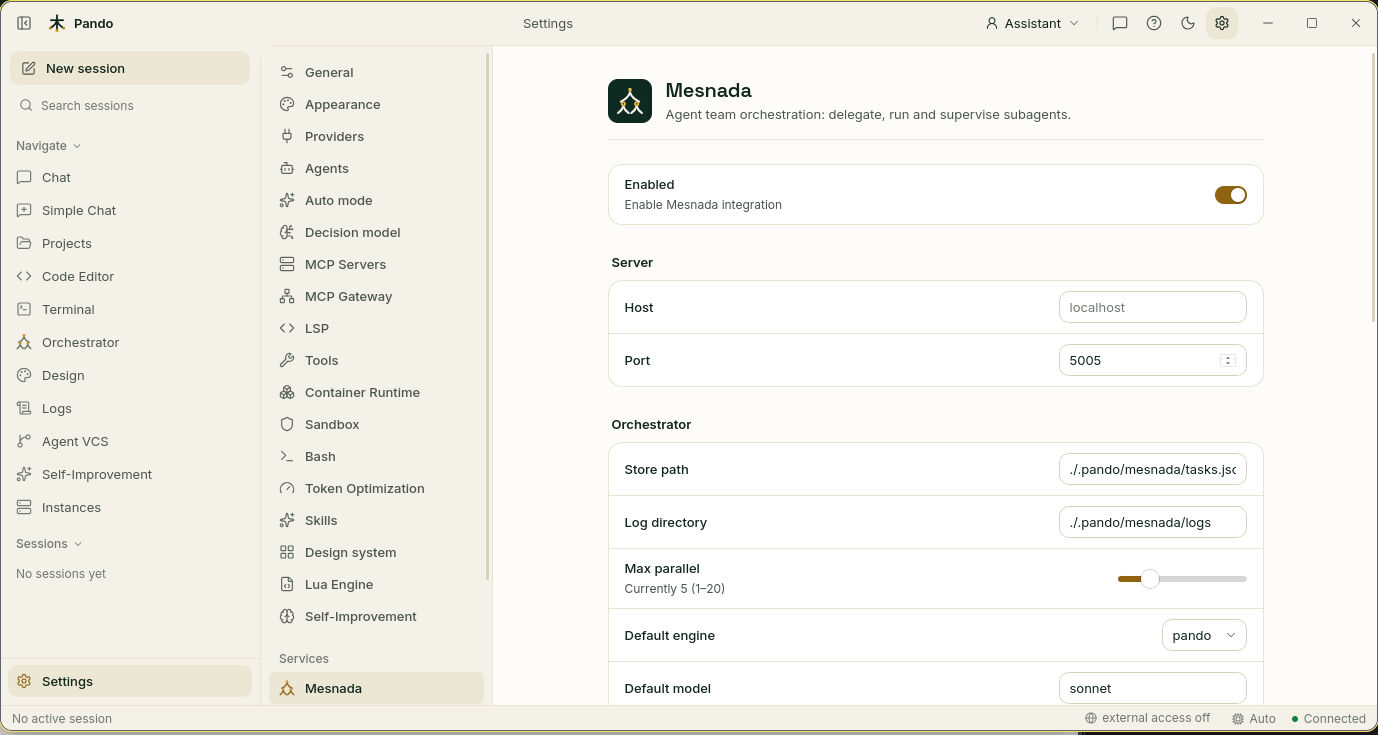
Task: Open the Default engine dropdown
Action: point(1204,635)
